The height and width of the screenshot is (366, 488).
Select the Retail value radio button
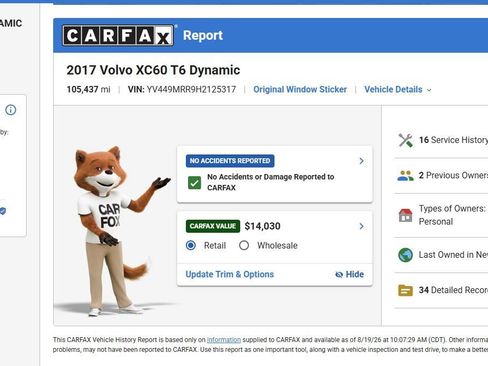[x=191, y=245]
